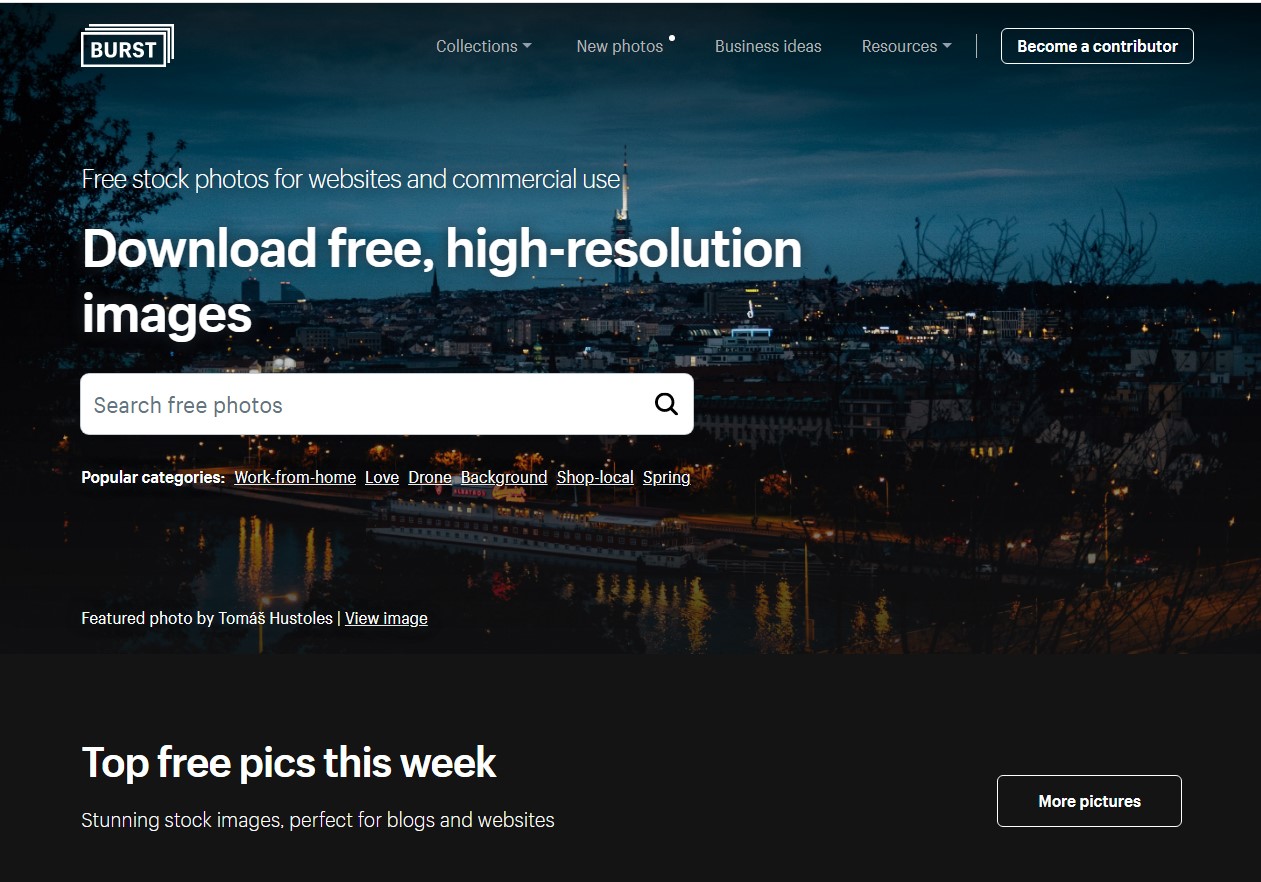Image resolution: width=1261 pixels, height=882 pixels.
Task: Open the Background category link
Action: point(504,477)
